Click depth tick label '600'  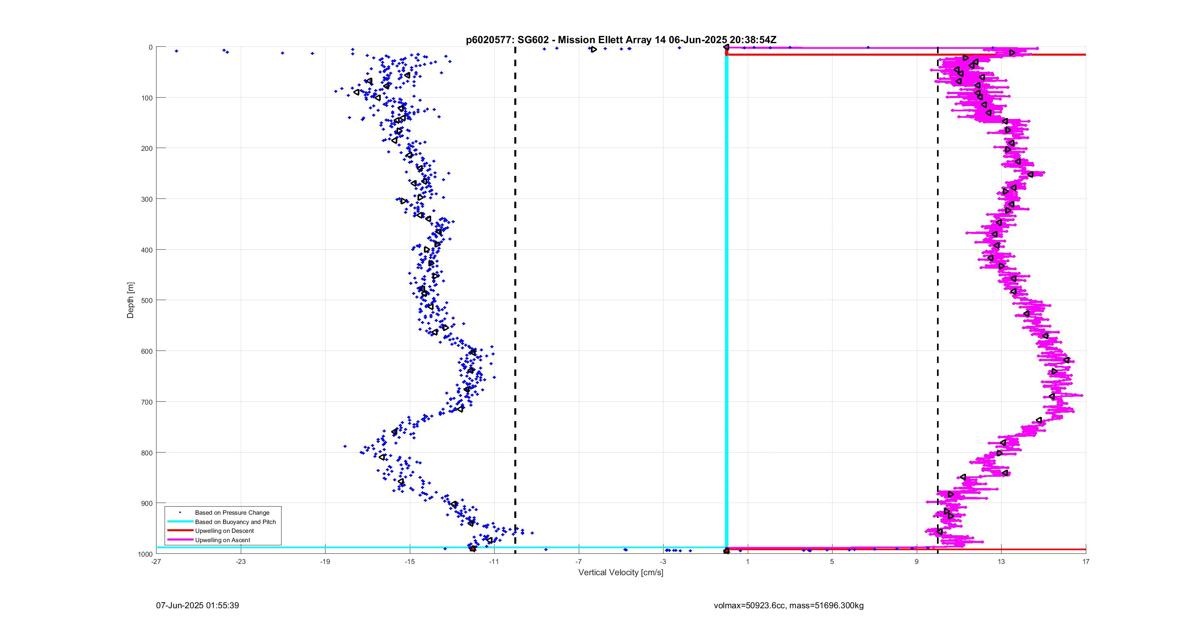(146, 351)
